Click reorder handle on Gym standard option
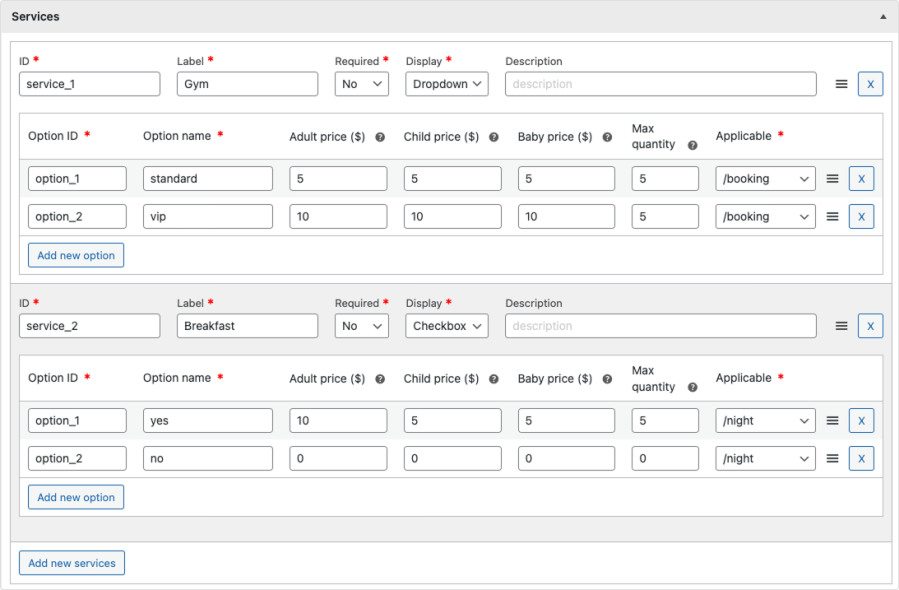 click(x=832, y=179)
